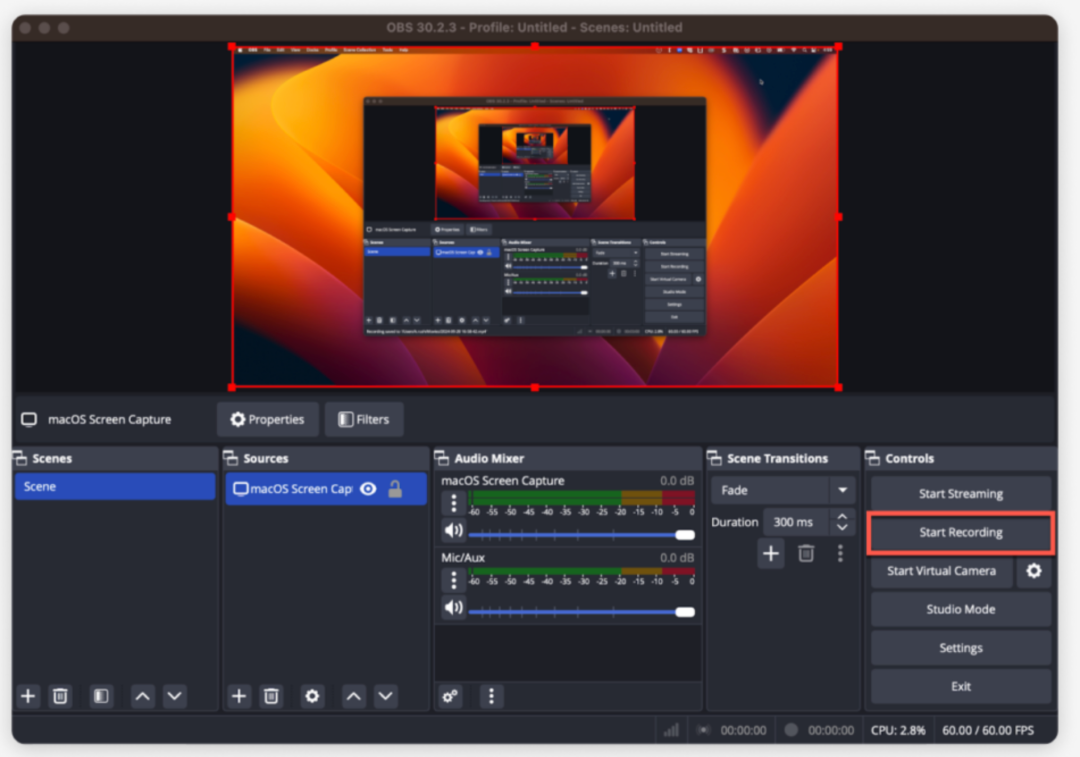Delete the selected source with the trash icon
This screenshot has width=1080, height=757.
(x=271, y=696)
